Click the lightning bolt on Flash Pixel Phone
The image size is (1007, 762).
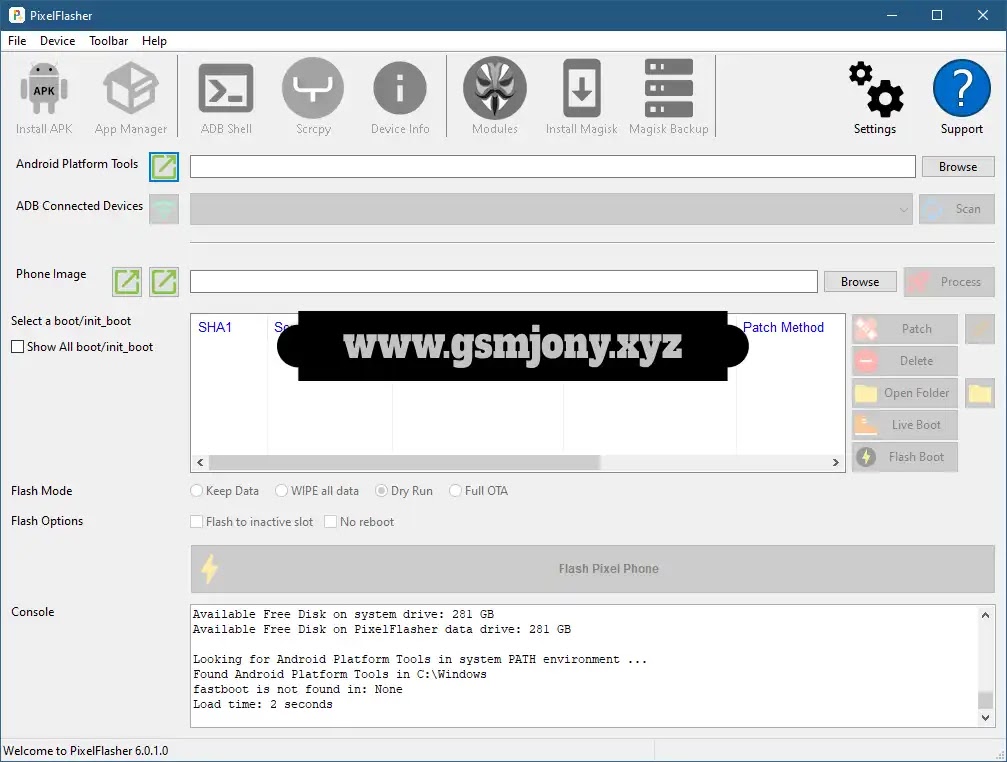(x=210, y=569)
